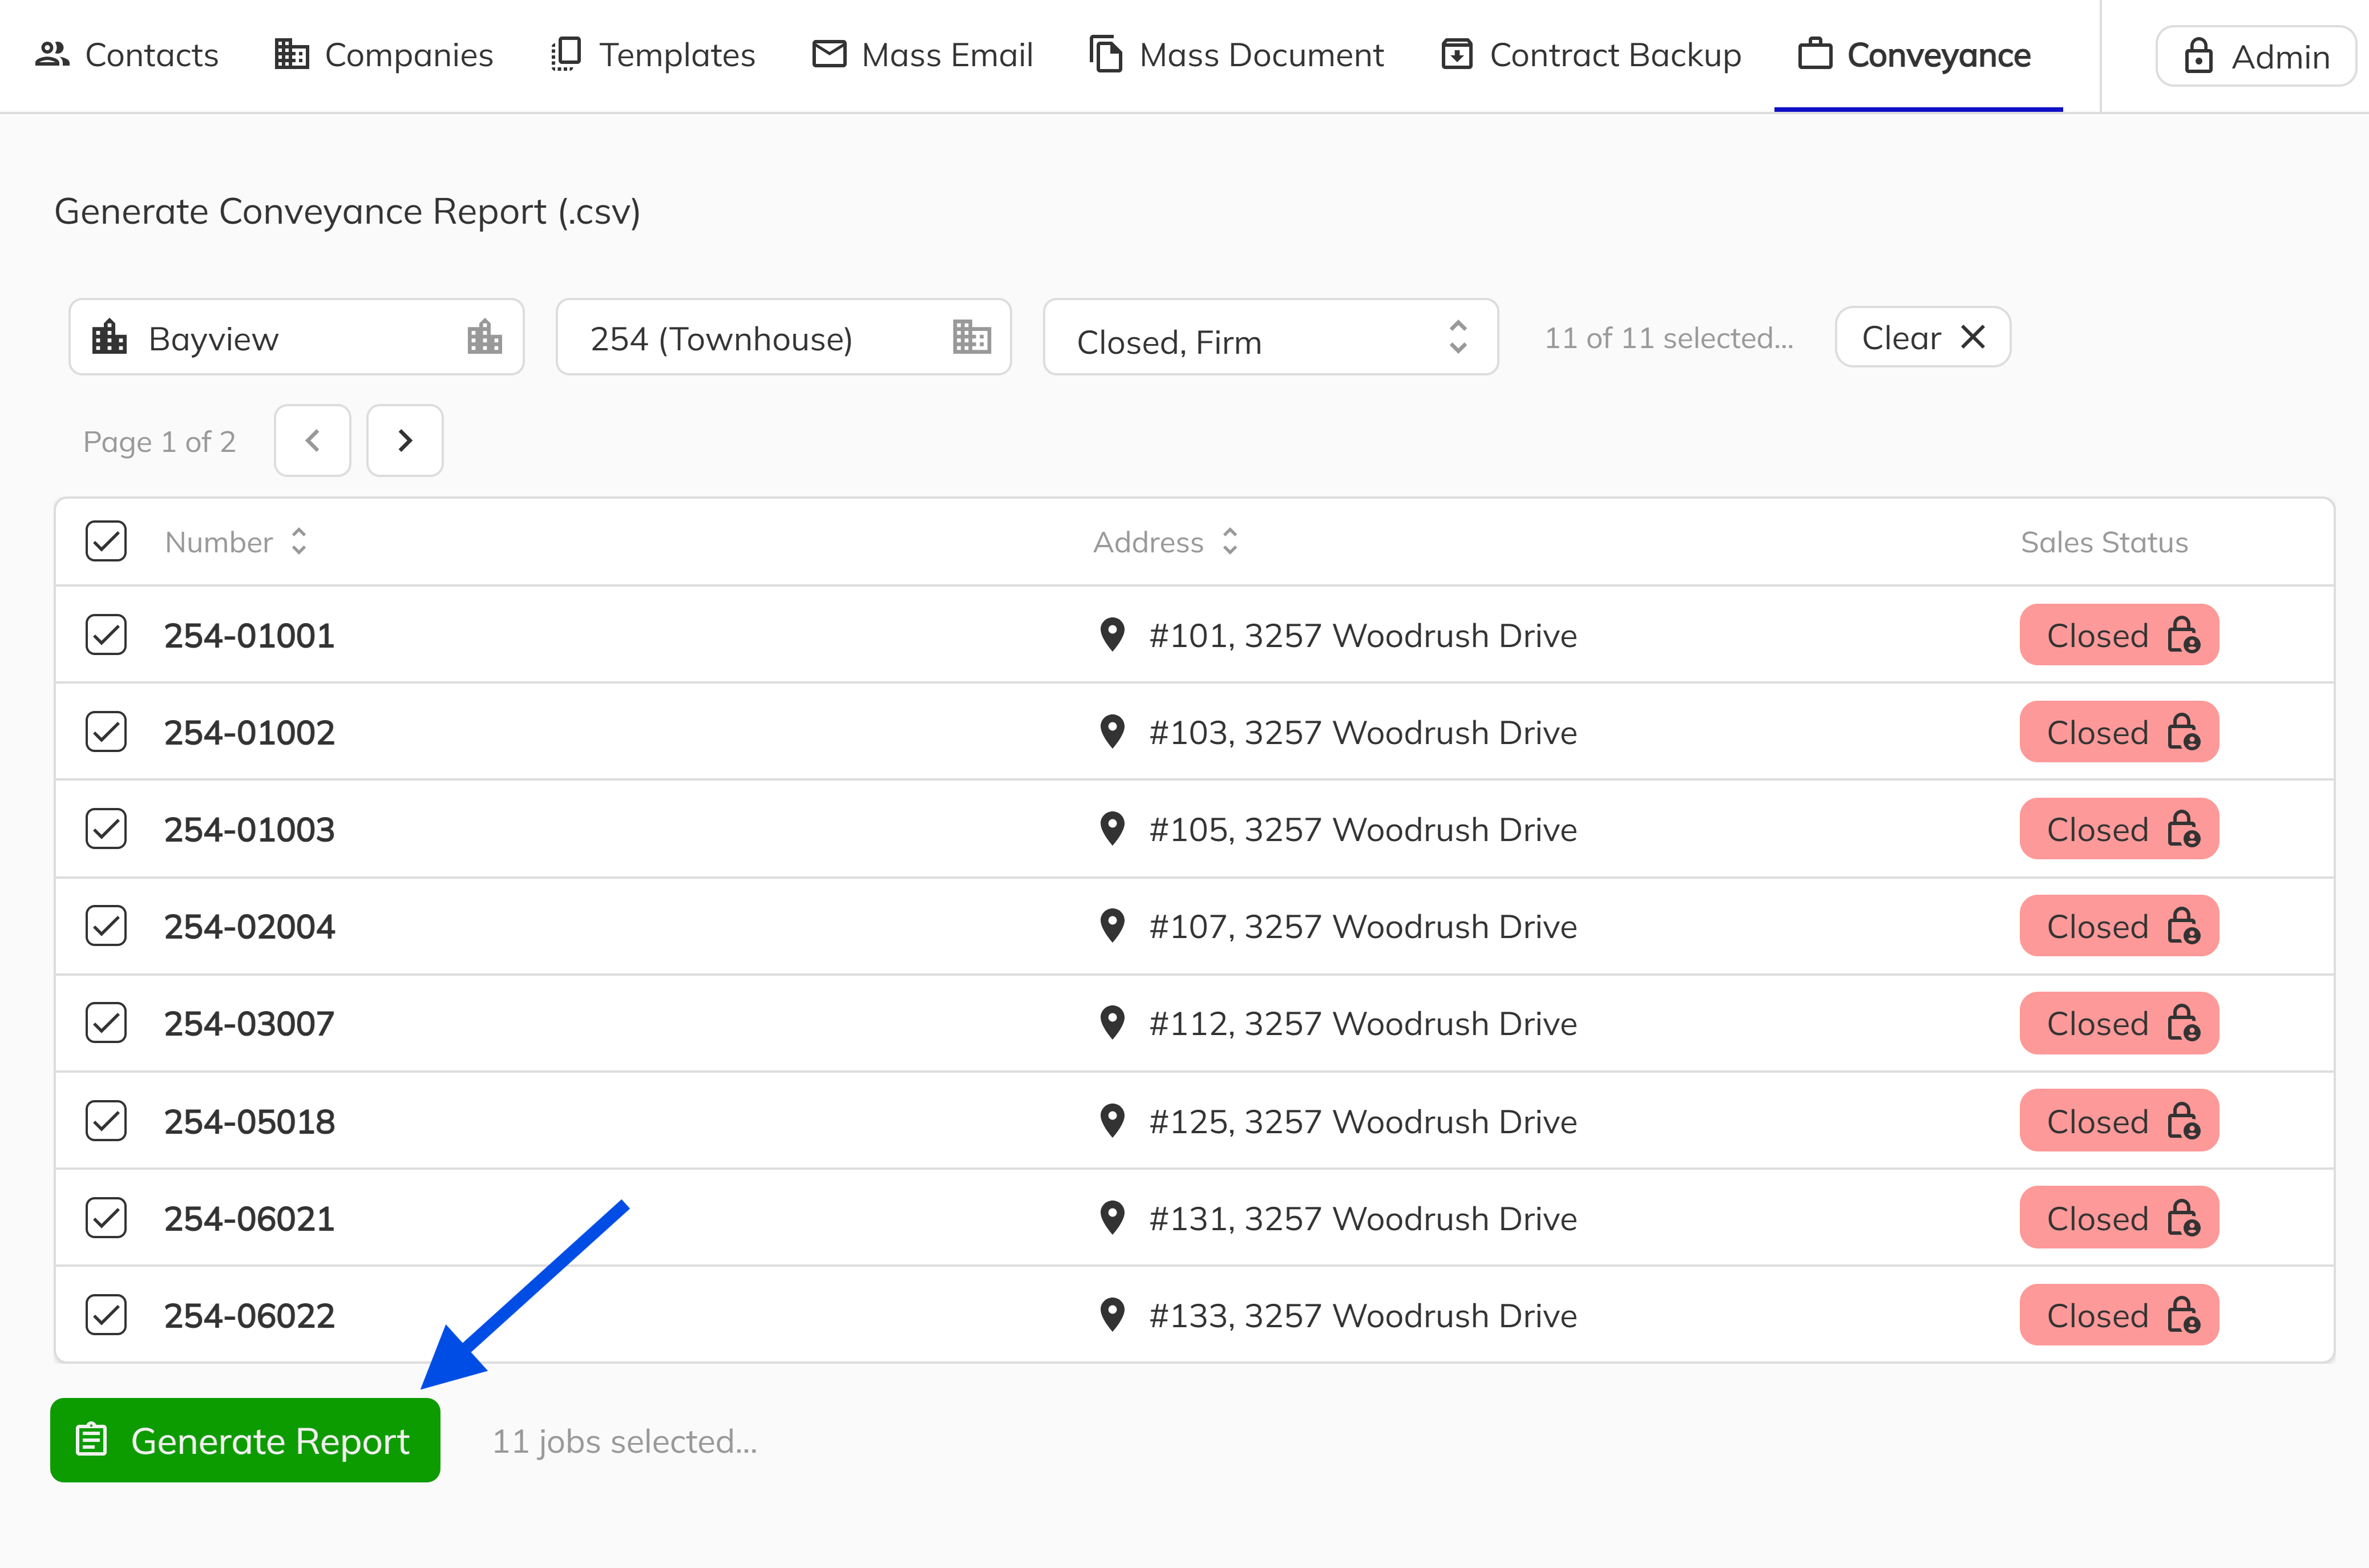Click the Conveyance briefcase icon

[x=1815, y=54]
